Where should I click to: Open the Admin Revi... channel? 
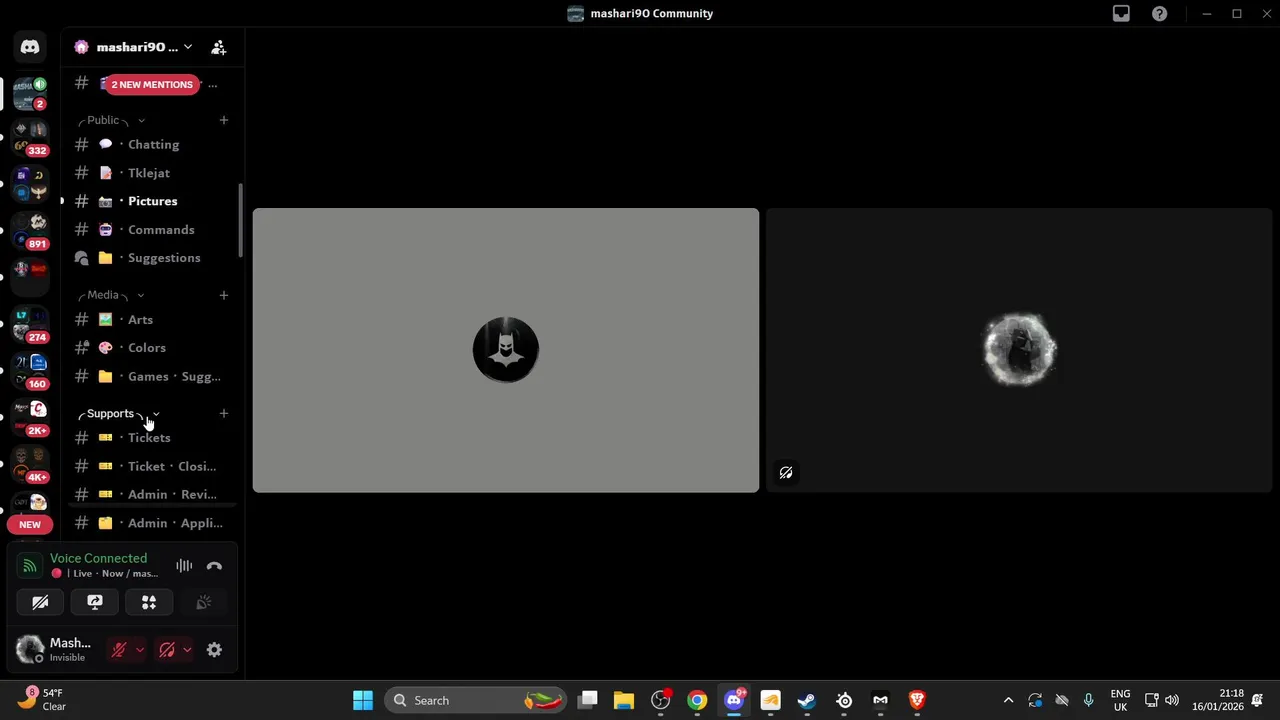152,494
